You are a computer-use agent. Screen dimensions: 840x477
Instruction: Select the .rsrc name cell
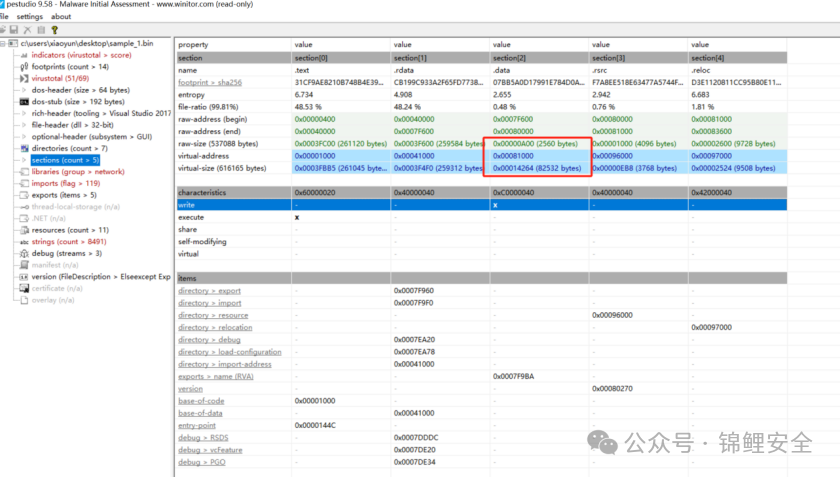[x=638, y=70]
